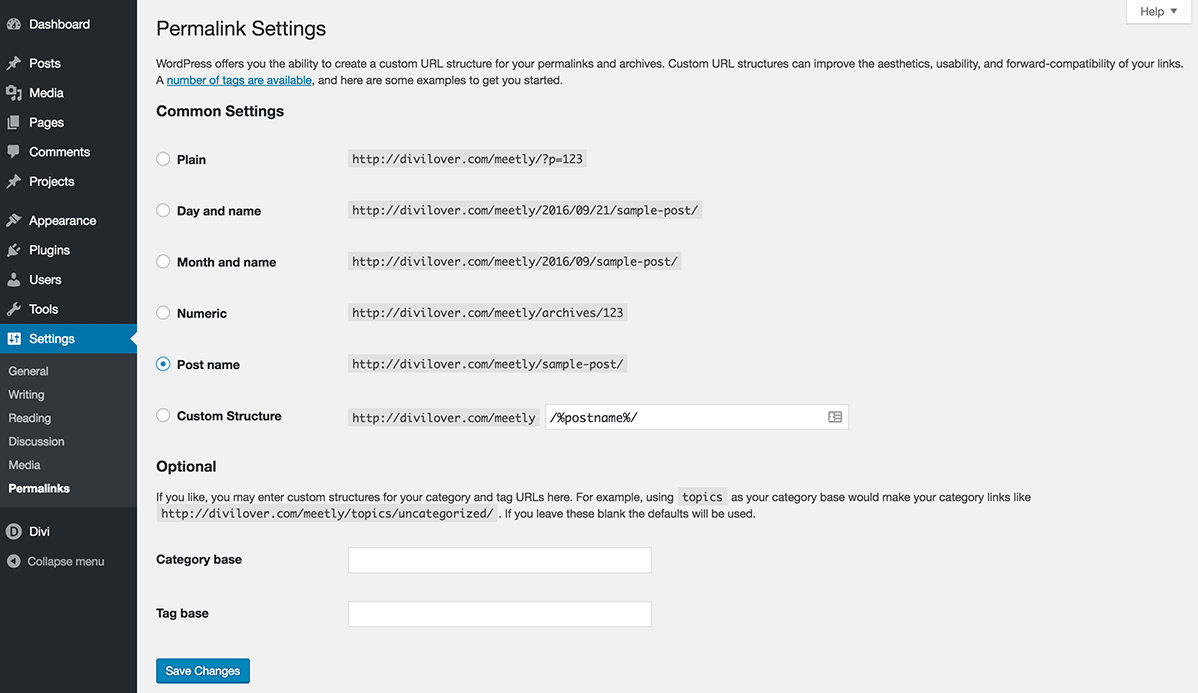1198x693 pixels.
Task: Focus the Tag base text field
Action: pyautogui.click(x=500, y=614)
